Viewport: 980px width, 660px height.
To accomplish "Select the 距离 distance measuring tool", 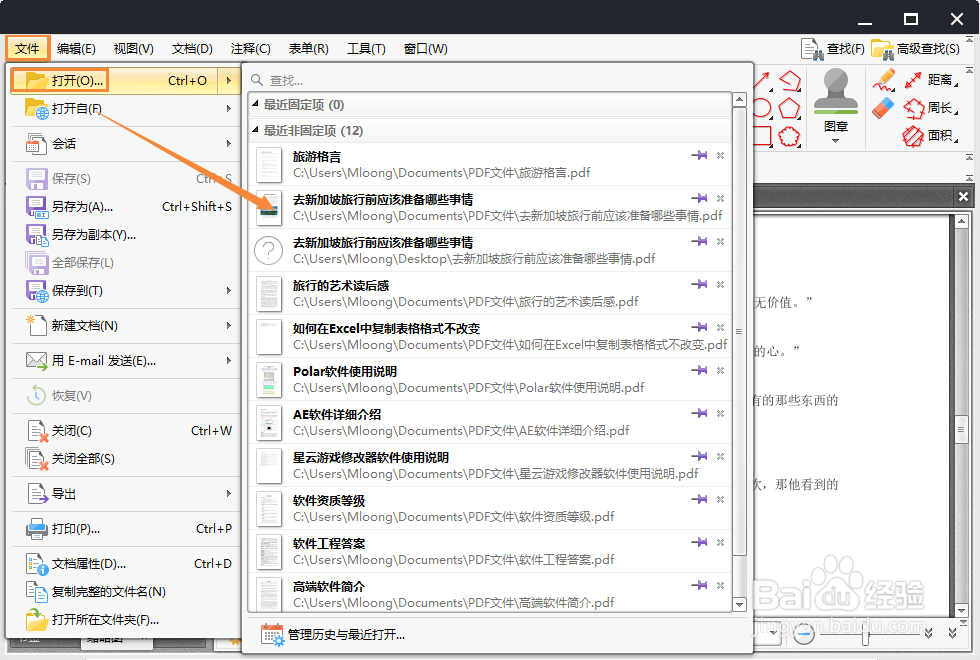I will coord(931,79).
